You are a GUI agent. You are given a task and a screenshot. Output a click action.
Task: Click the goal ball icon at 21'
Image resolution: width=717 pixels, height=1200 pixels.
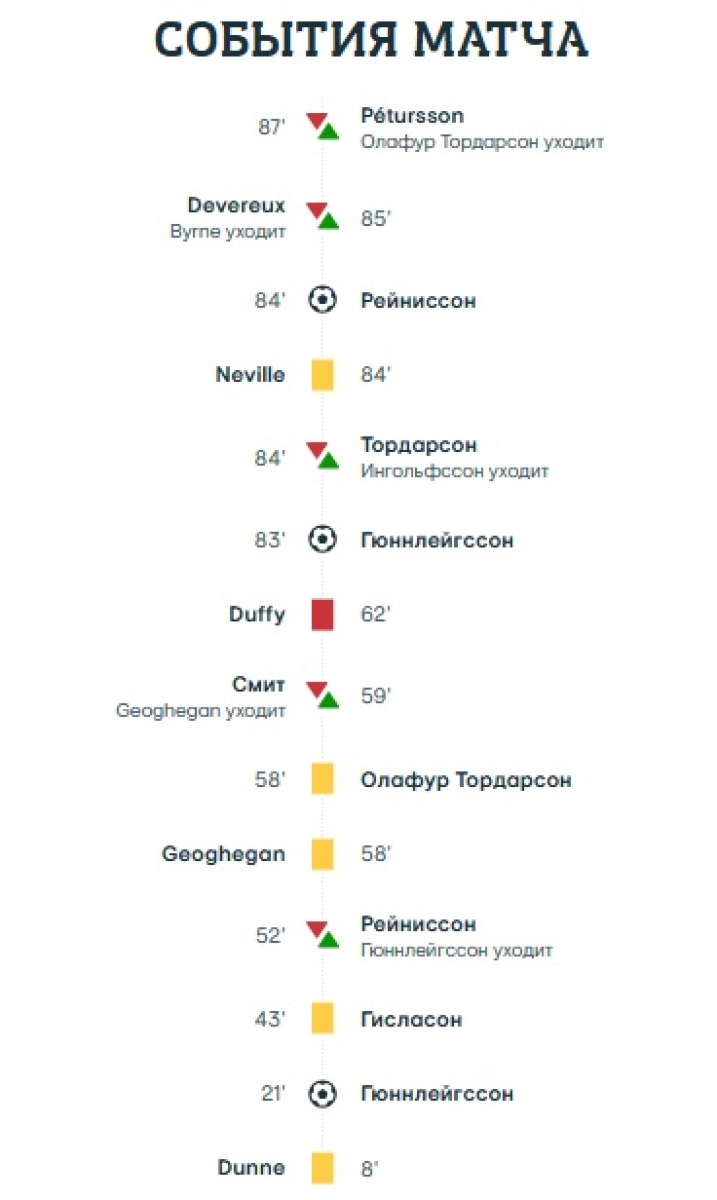point(322,1094)
